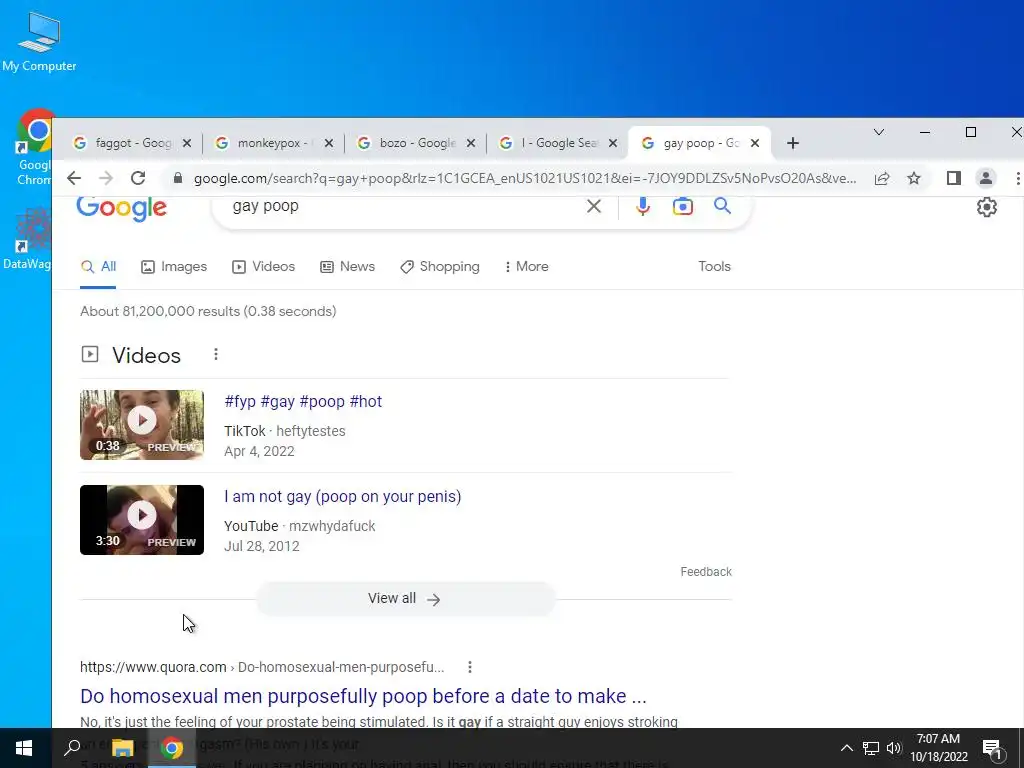The height and width of the screenshot is (768, 1024).
Task: Click the address bar URL
Action: coord(524,178)
